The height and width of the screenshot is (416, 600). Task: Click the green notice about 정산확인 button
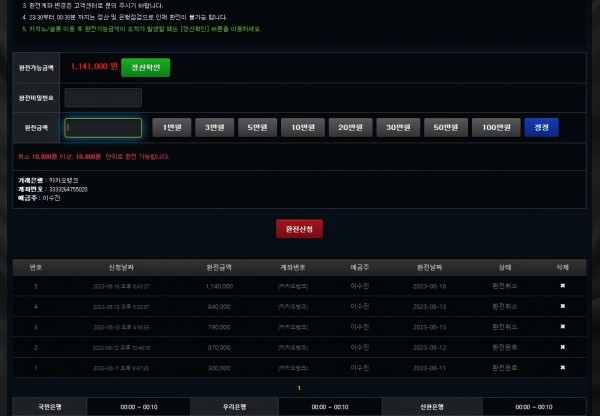(142, 29)
